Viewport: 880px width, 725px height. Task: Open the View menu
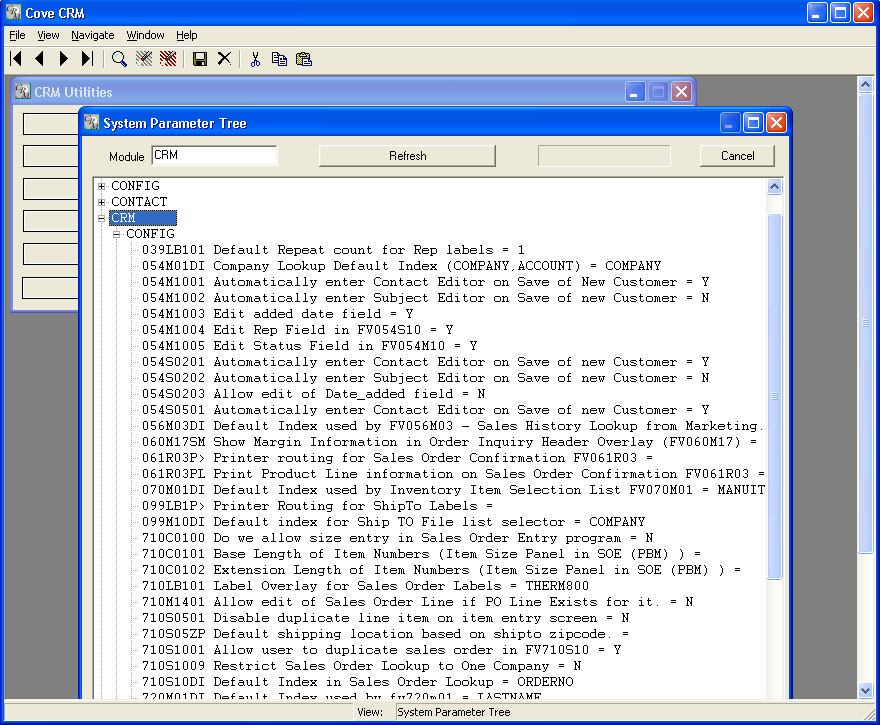click(48, 35)
